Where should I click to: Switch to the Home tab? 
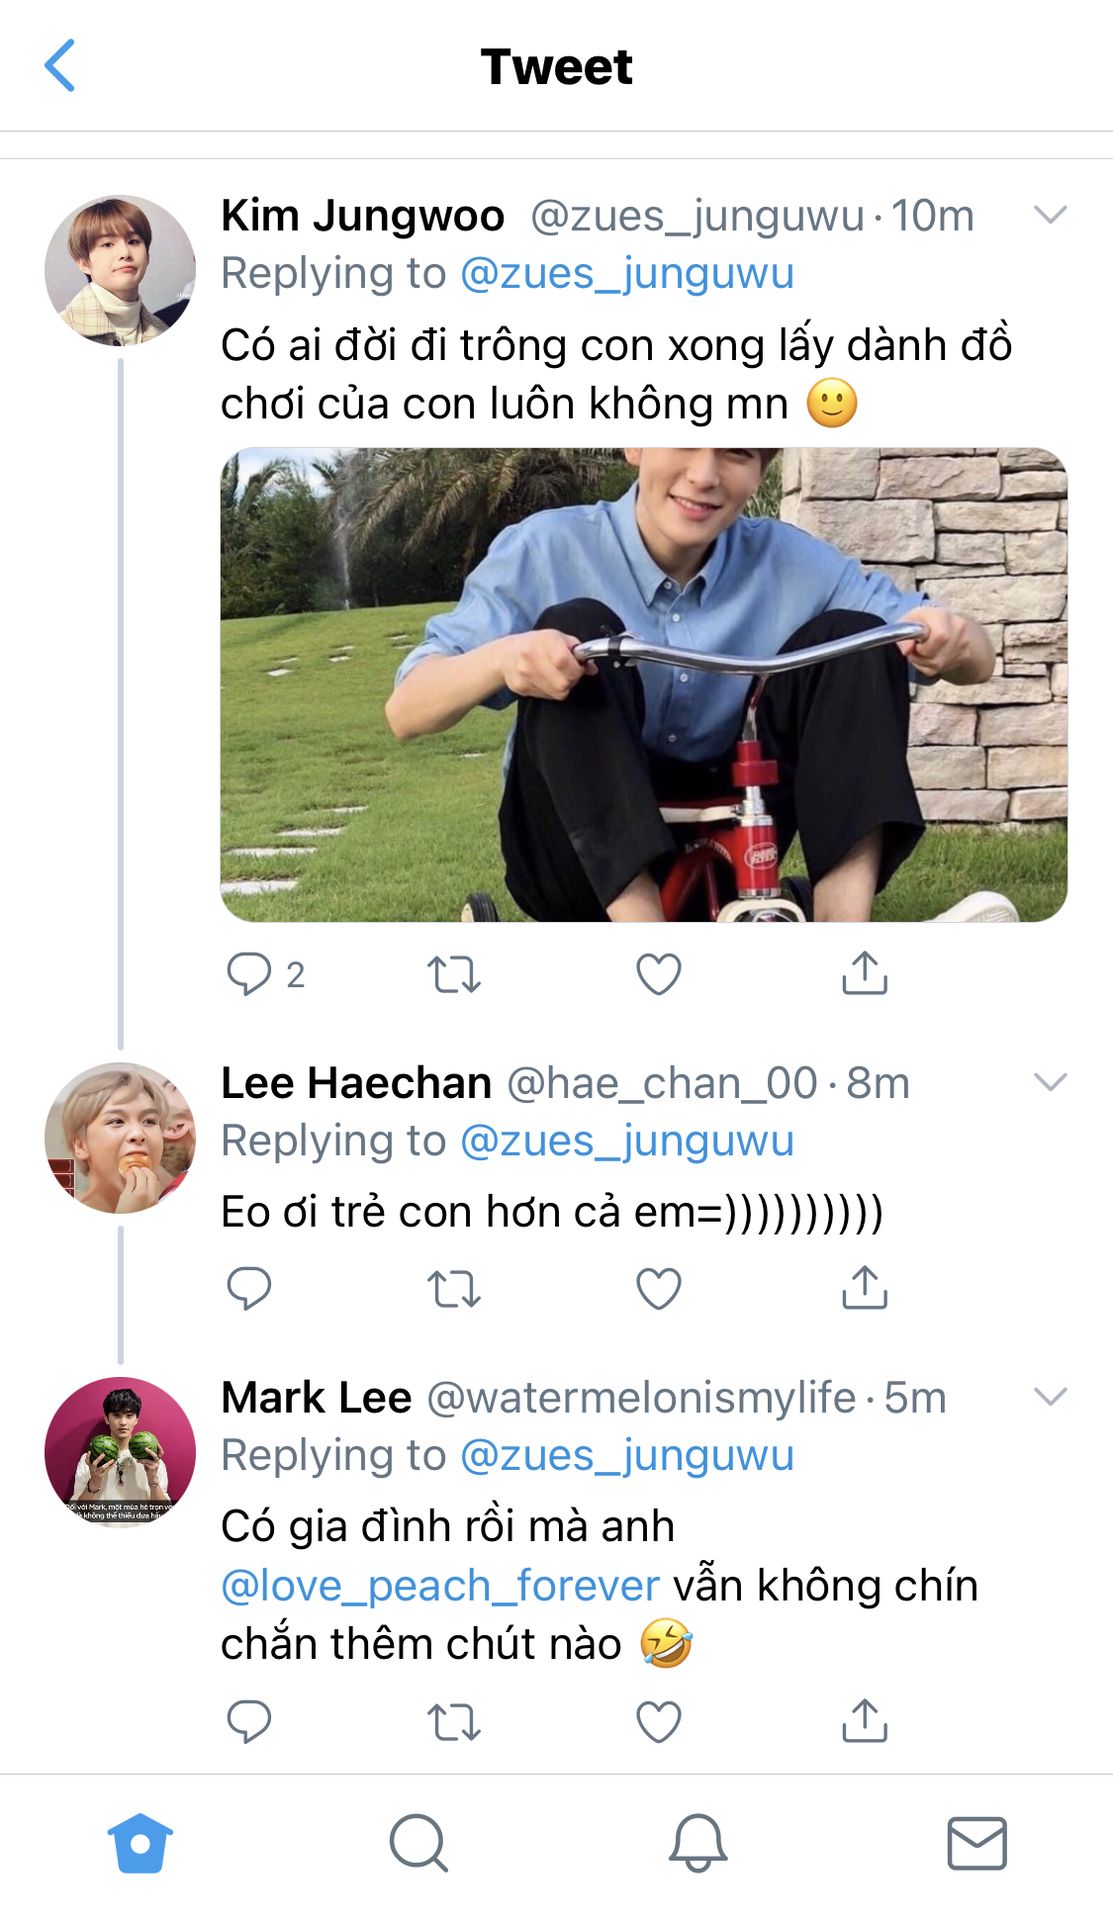coord(140,1843)
